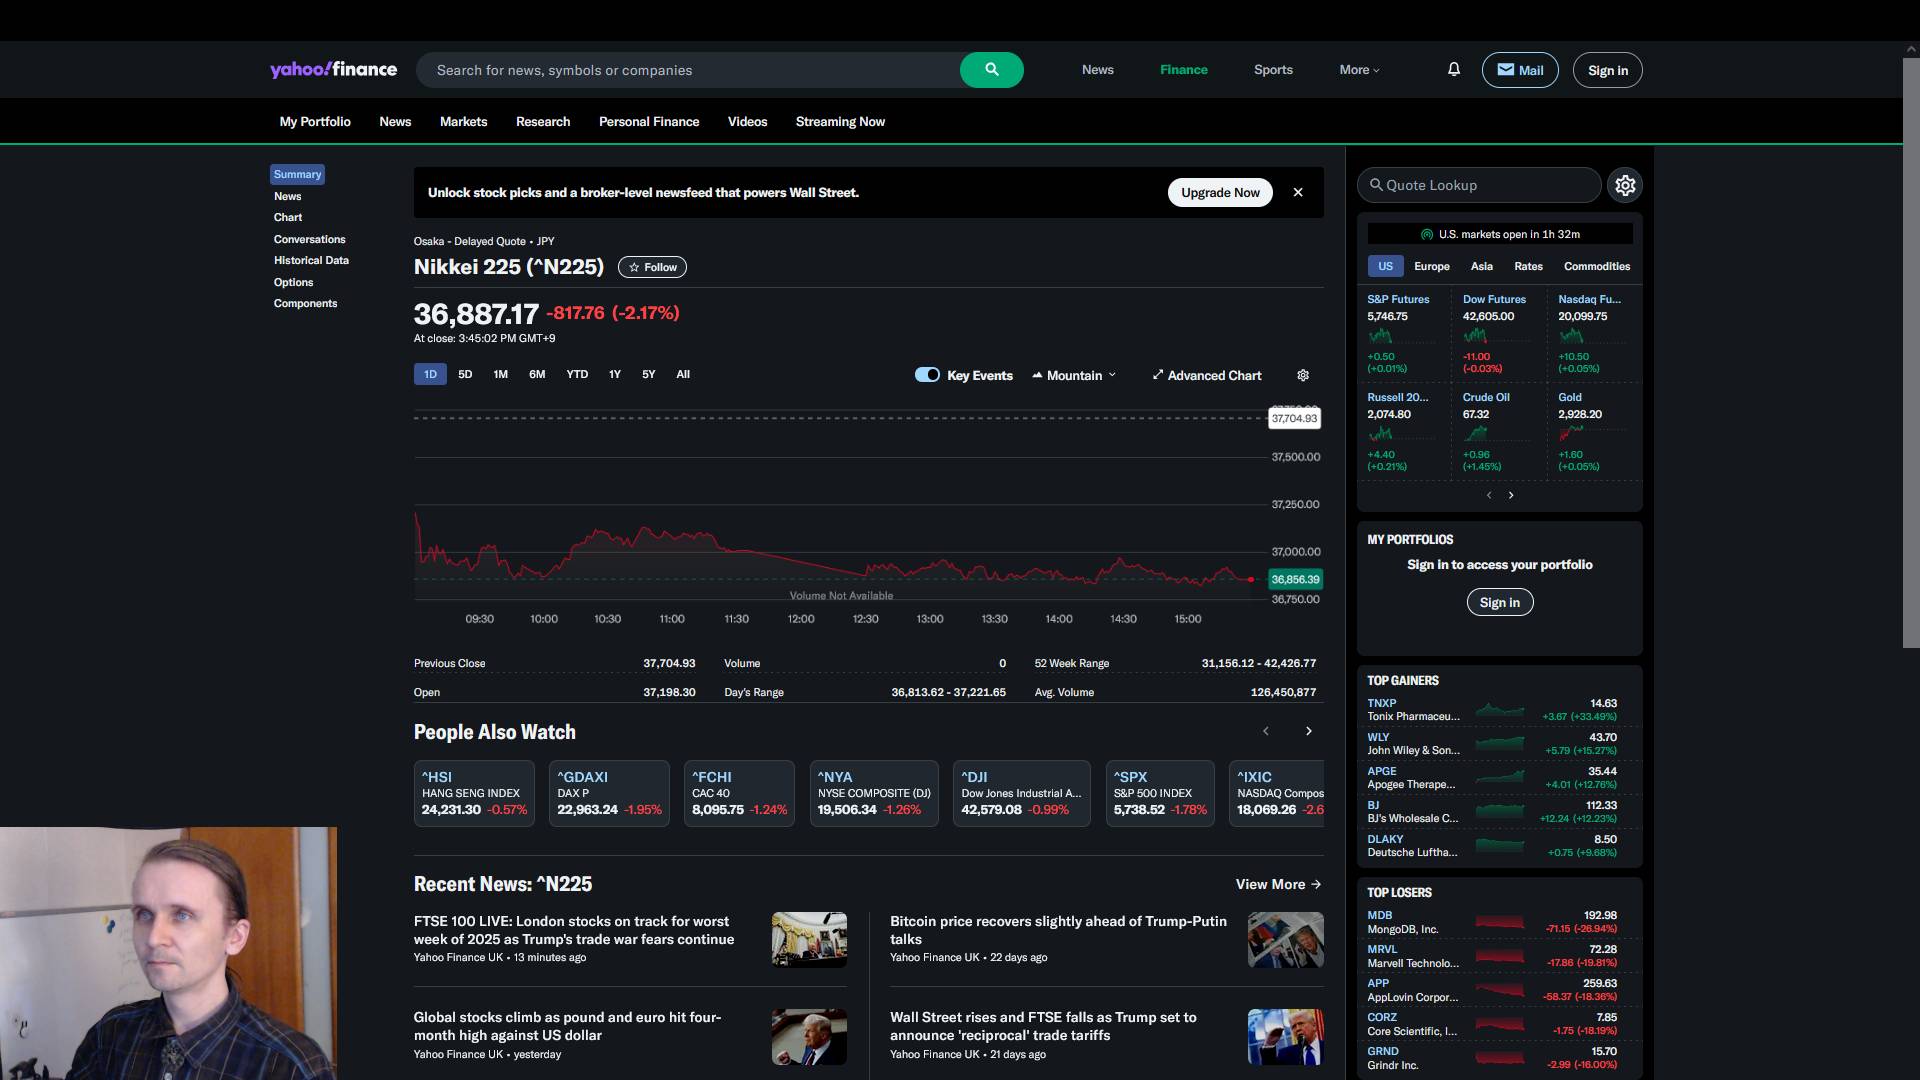Viewport: 1920px width, 1080px height.
Task: Click the green search magnifier button
Action: pos(991,70)
